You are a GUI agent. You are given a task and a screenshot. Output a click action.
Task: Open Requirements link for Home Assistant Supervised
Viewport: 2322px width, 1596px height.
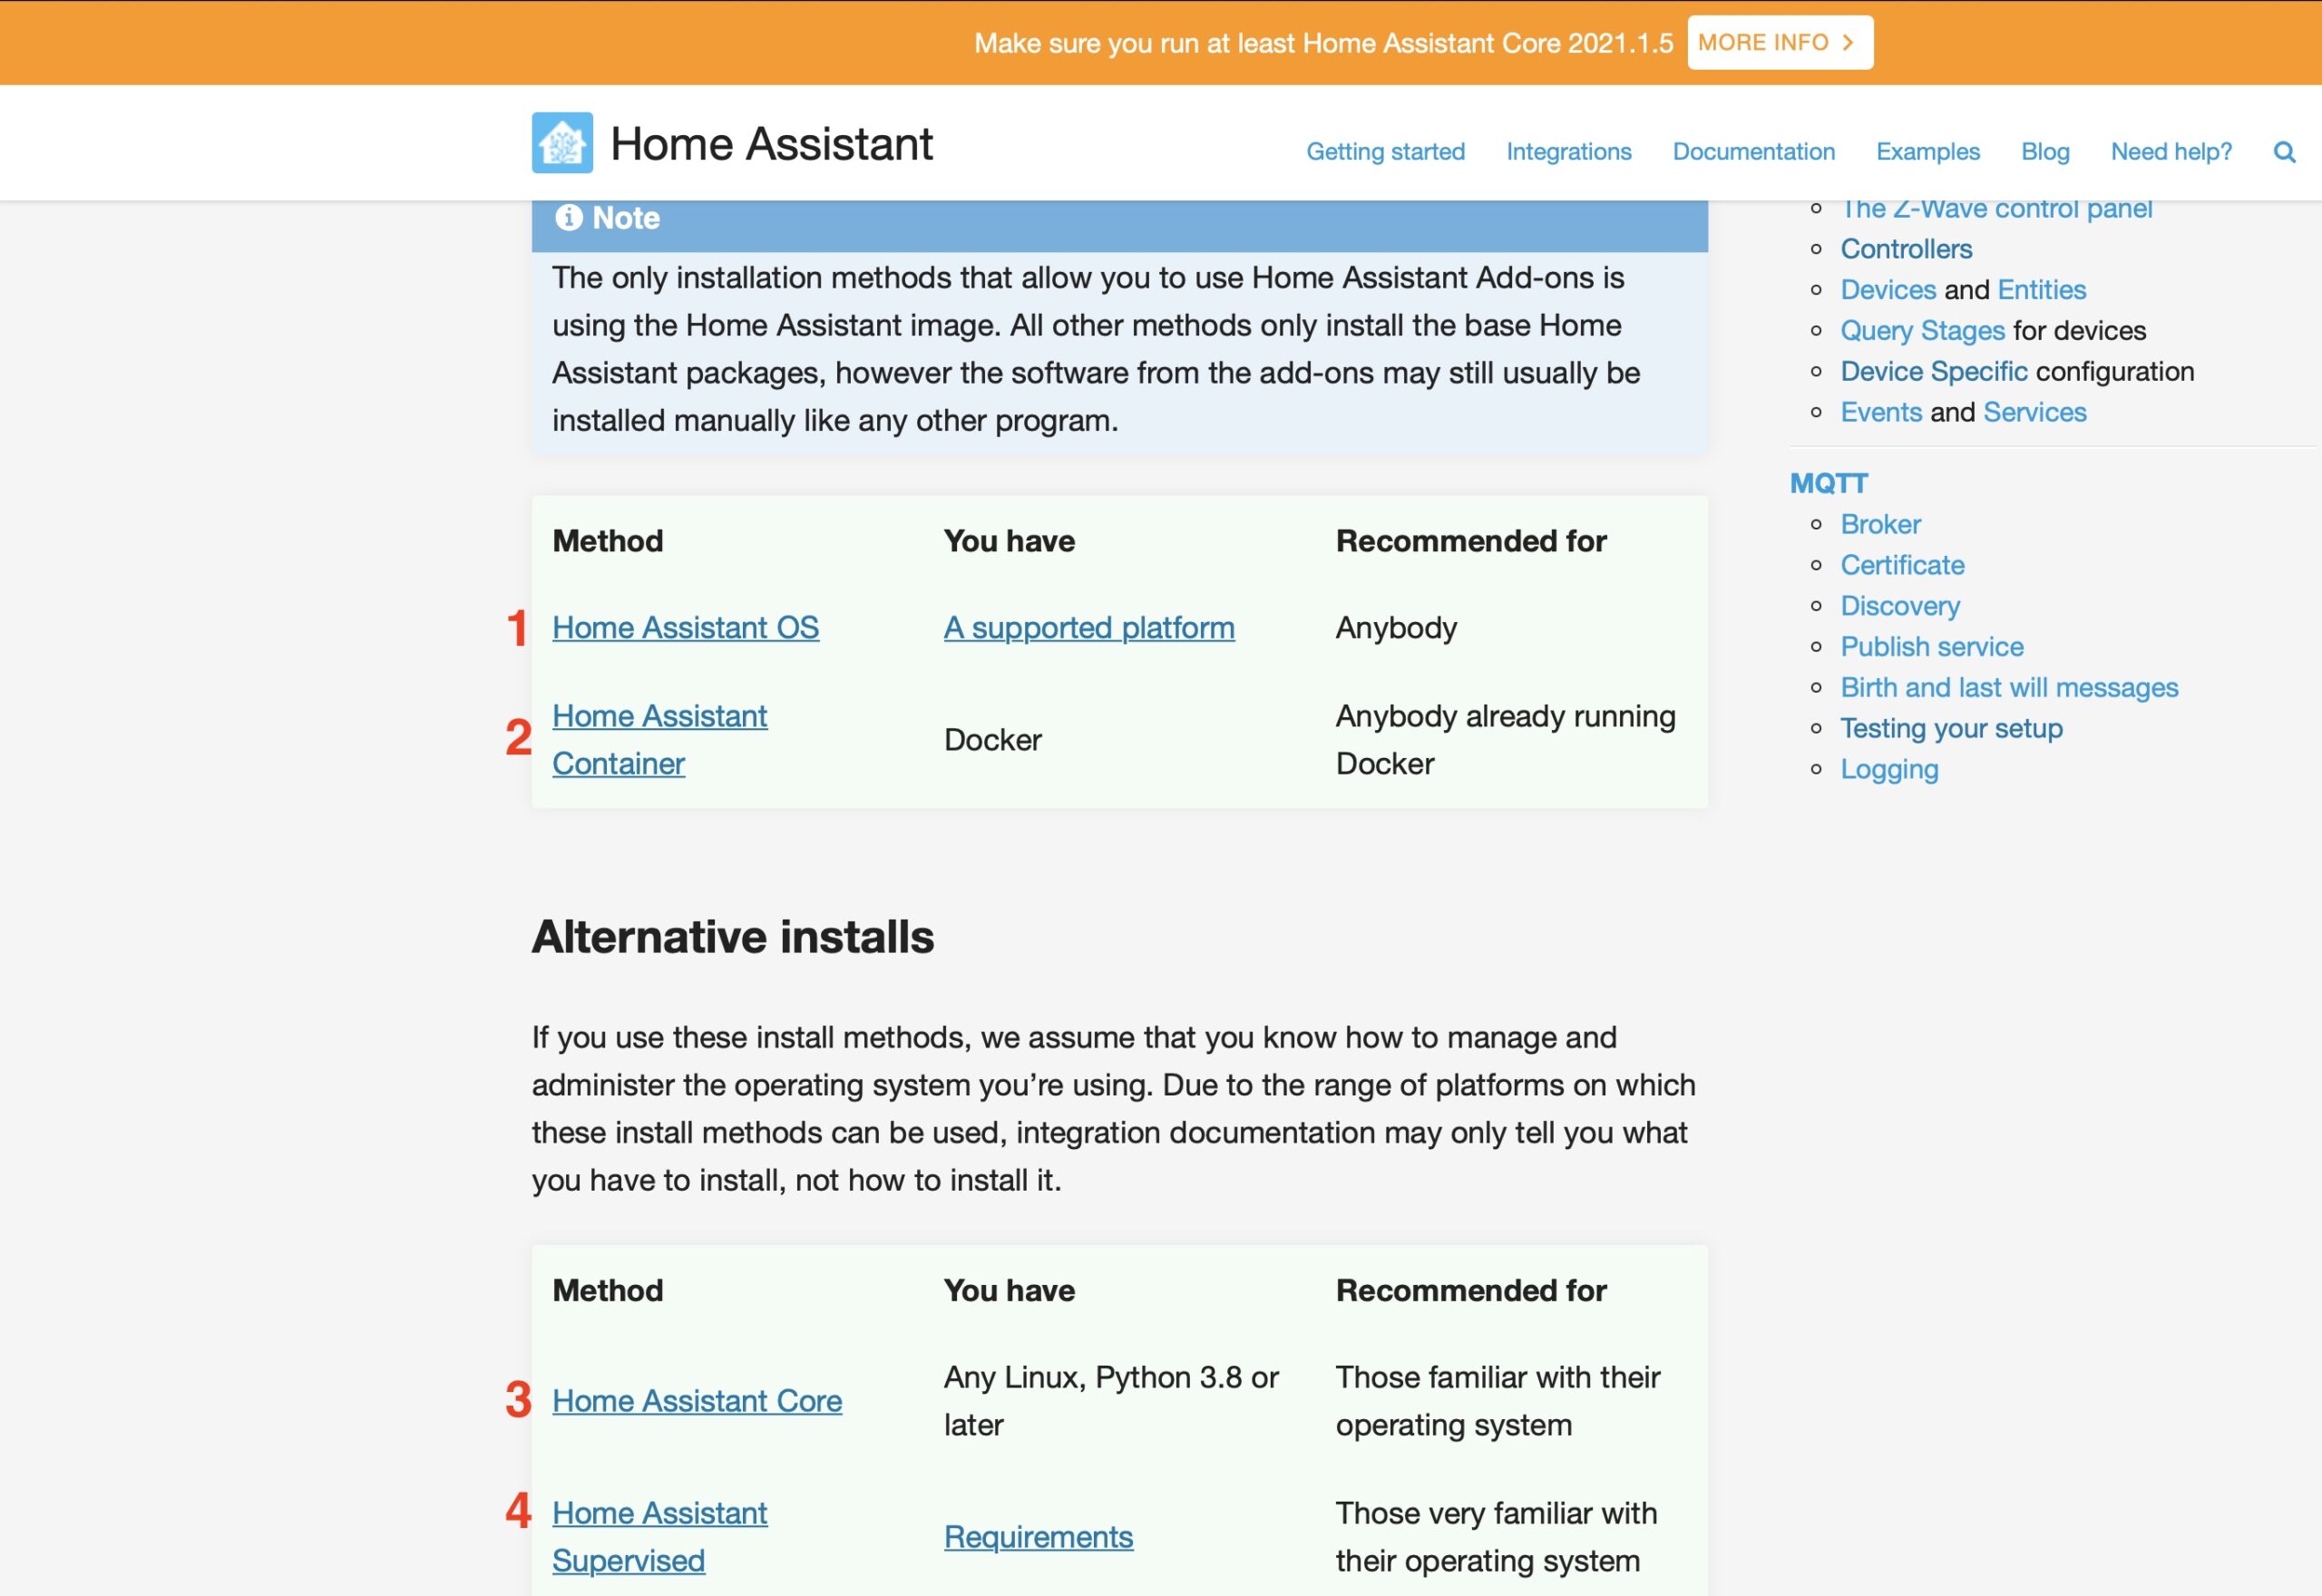(x=1038, y=1533)
